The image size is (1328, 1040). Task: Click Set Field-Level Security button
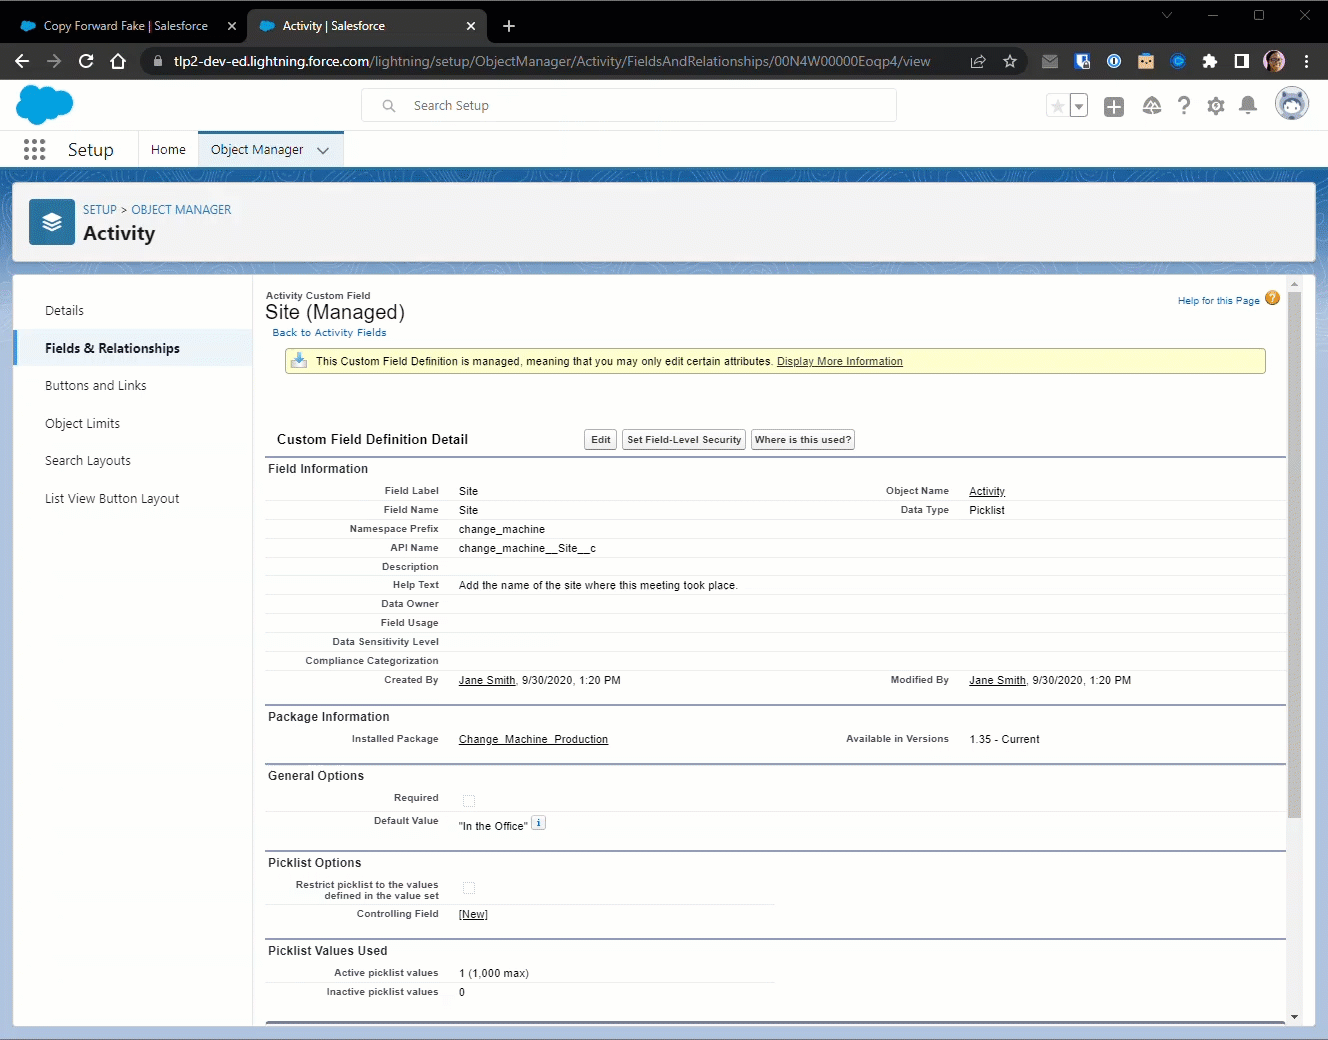coord(684,440)
